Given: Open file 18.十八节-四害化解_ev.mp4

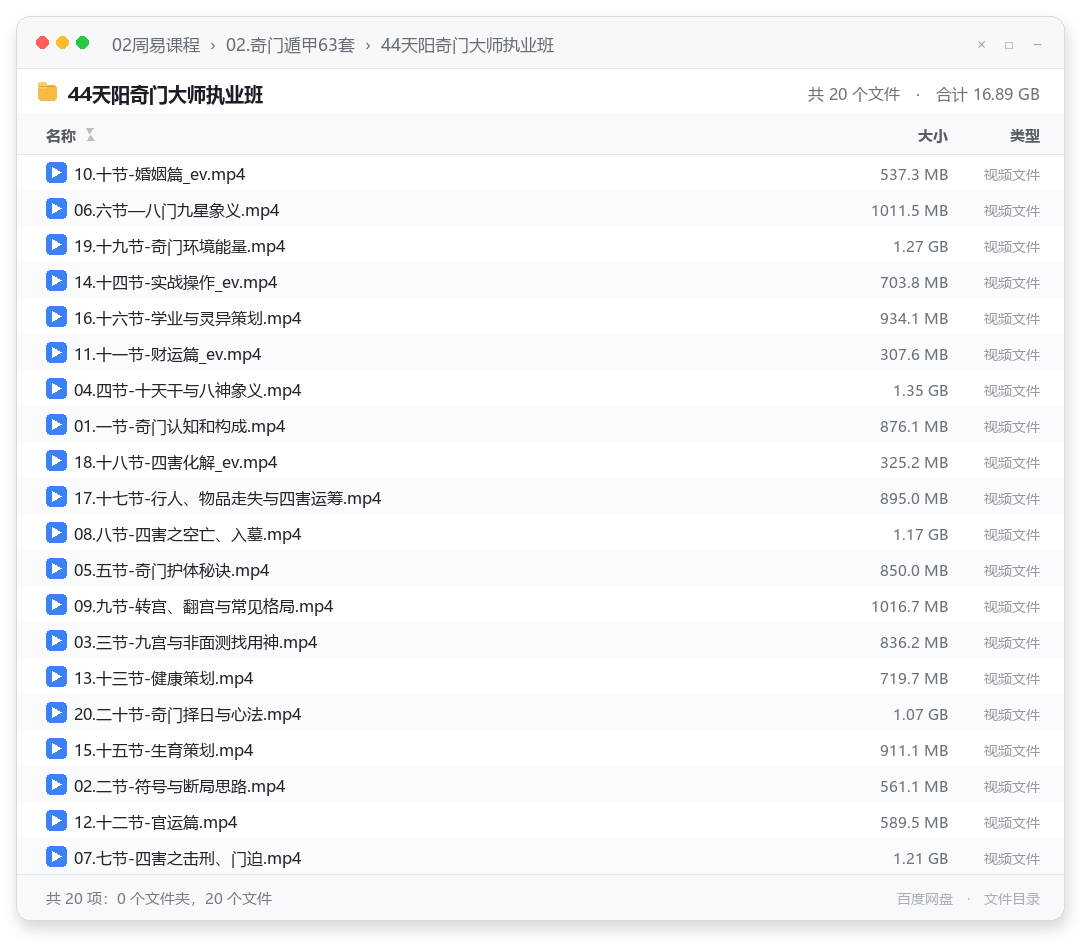Looking at the screenshot, I should click(x=175, y=462).
